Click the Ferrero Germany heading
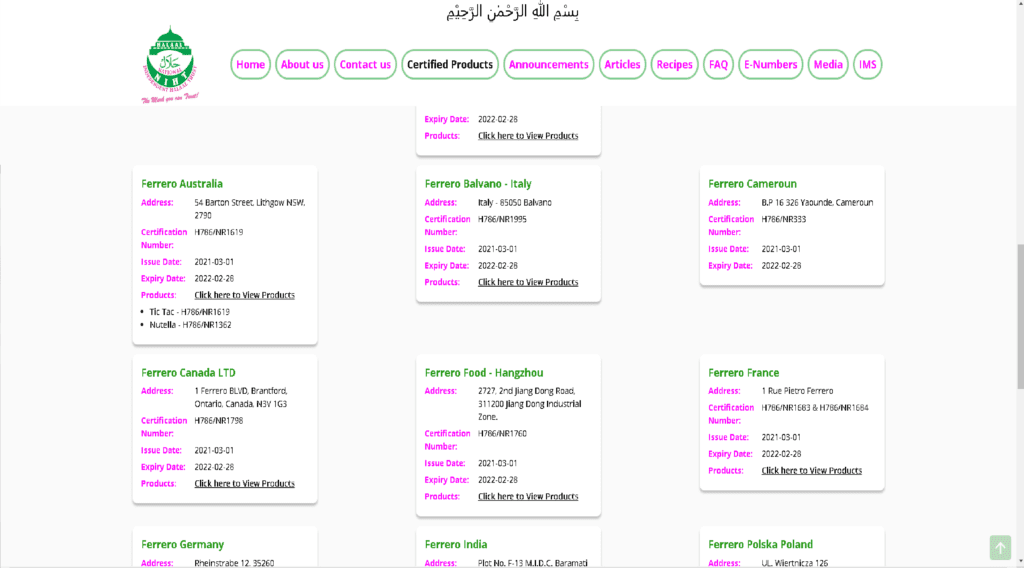This screenshot has width=1024, height=568. (182, 544)
